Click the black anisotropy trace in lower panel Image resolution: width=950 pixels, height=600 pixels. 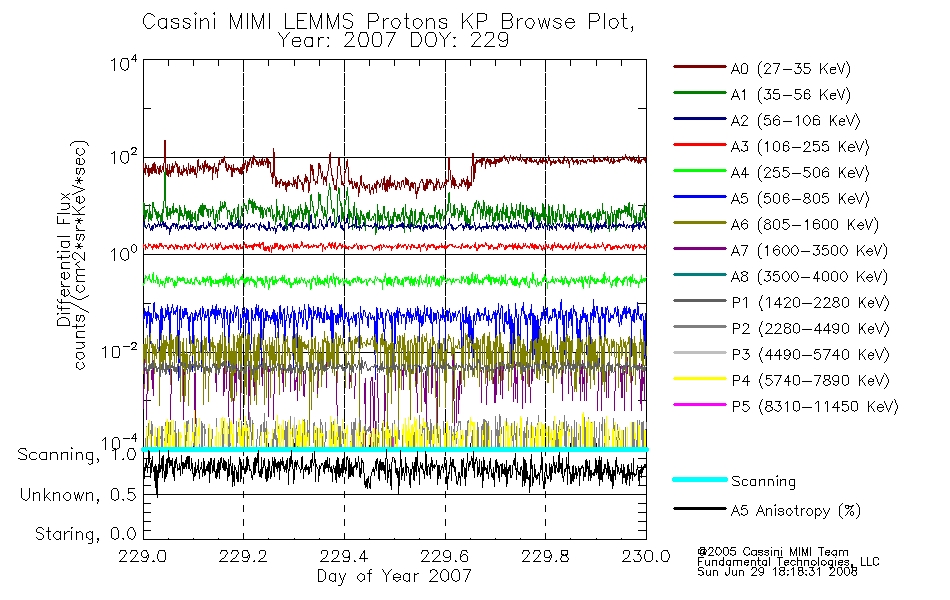point(394,470)
